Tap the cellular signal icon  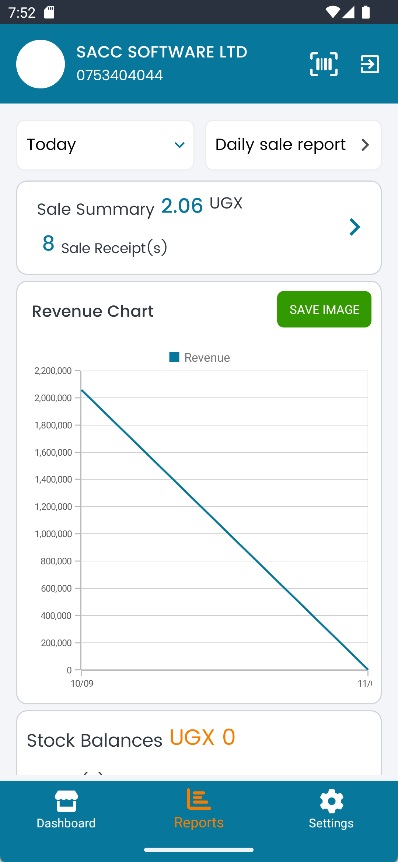pos(348,12)
